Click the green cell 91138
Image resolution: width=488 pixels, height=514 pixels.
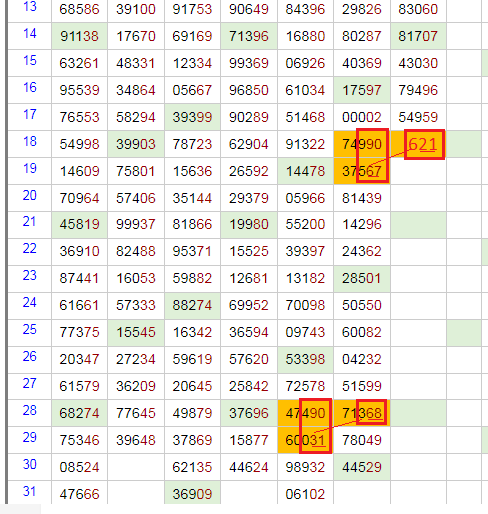(79, 36)
